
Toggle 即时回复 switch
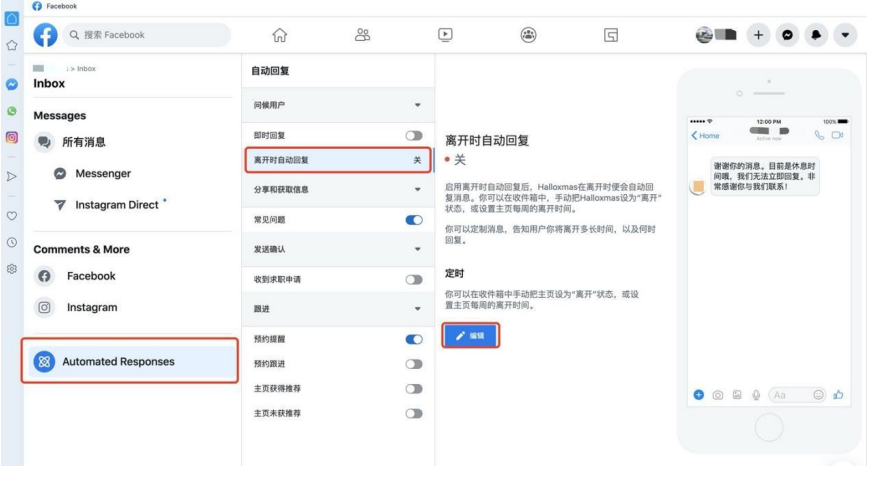[414, 136]
